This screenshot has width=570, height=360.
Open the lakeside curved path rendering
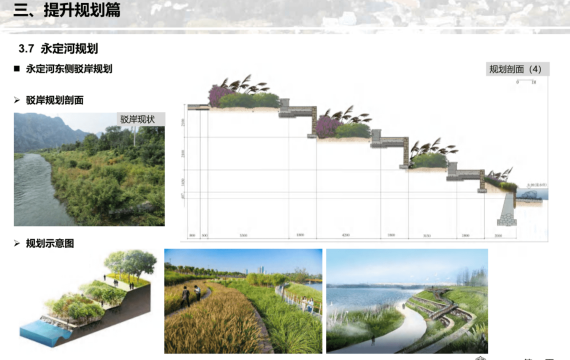pyautogui.click(x=407, y=301)
